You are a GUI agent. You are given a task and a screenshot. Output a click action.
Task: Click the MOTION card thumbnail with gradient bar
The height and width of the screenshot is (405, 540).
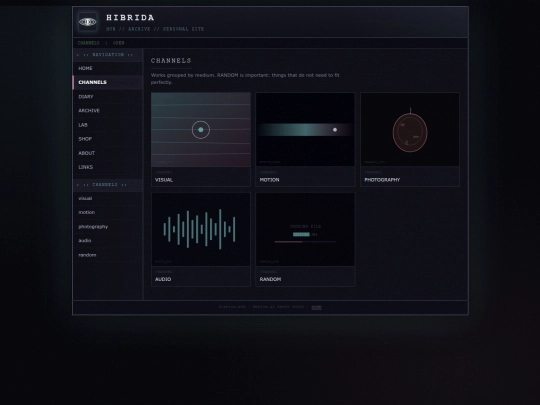tap(305, 129)
